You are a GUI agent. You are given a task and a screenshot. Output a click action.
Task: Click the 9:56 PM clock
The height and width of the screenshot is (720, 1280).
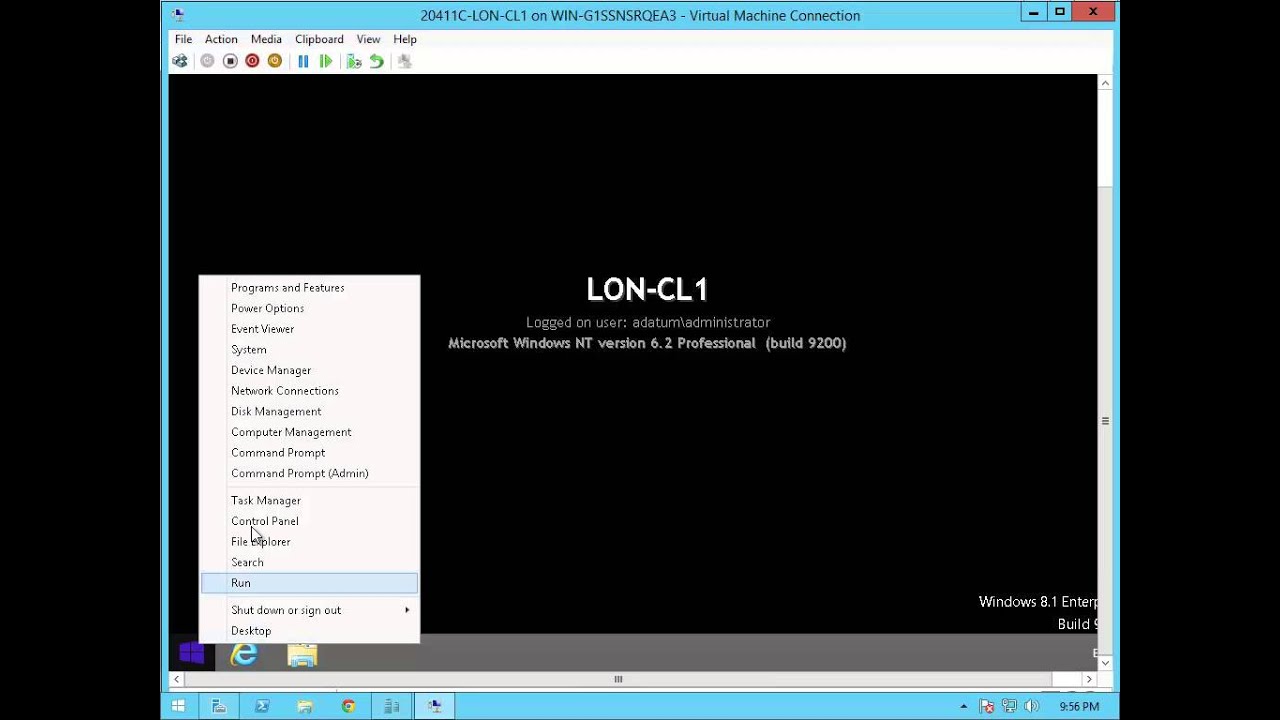tap(1079, 706)
